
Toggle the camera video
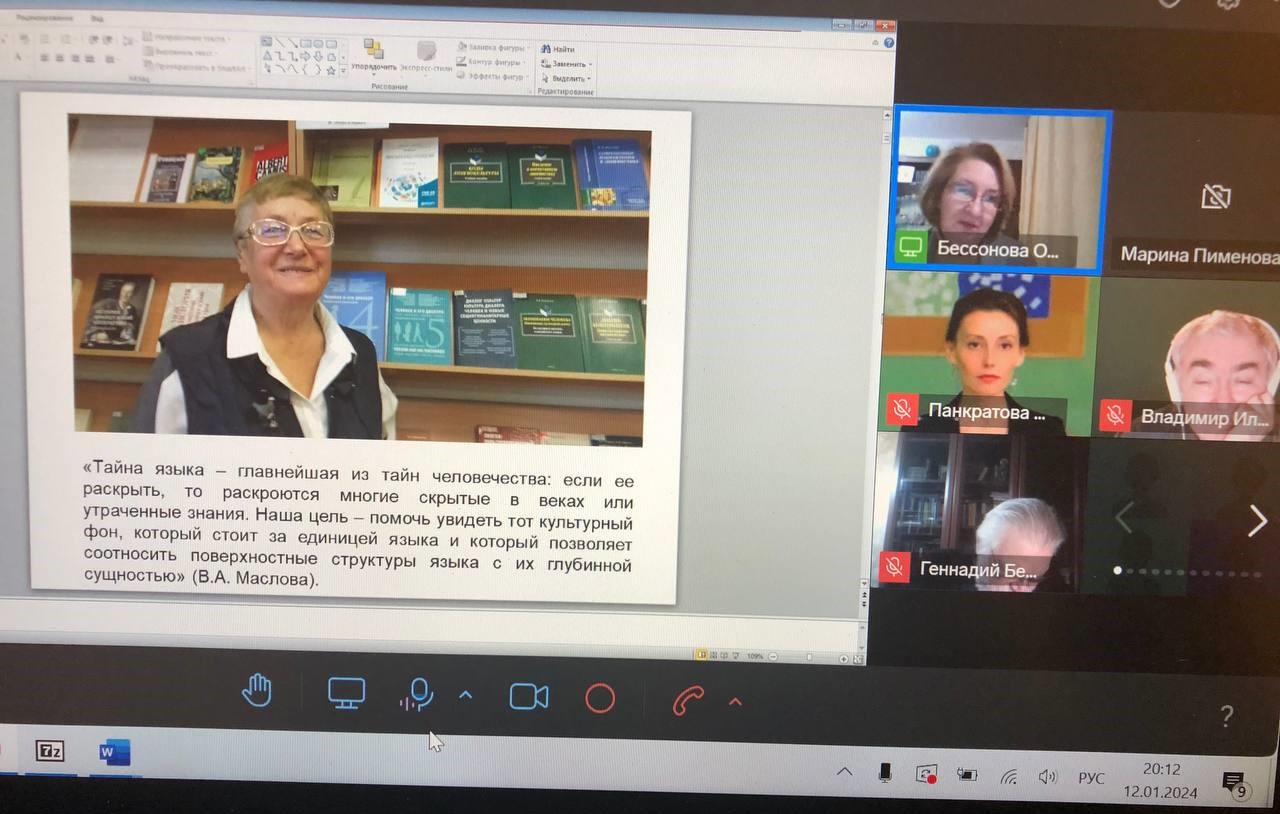point(529,697)
